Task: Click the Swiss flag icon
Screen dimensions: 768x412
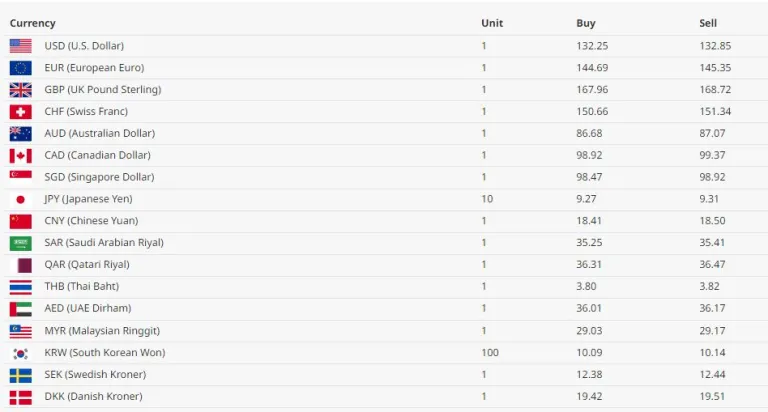Action: click(20, 112)
